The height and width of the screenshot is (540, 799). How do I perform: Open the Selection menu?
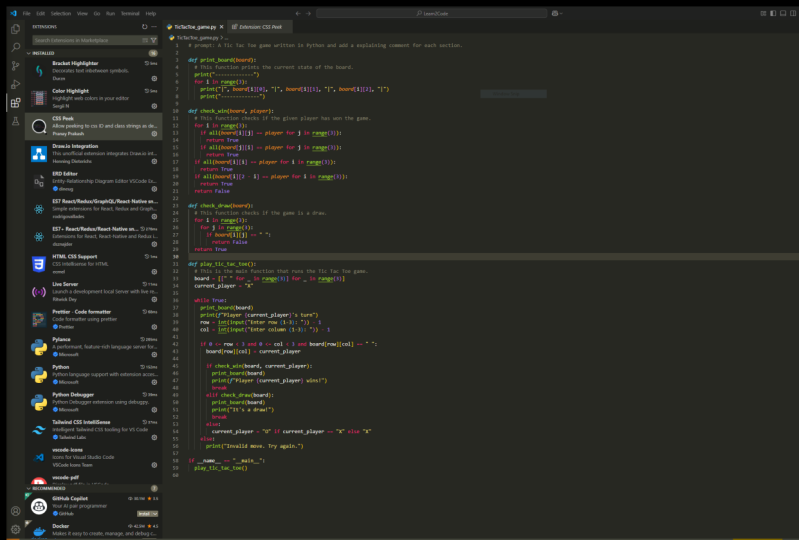point(61,13)
